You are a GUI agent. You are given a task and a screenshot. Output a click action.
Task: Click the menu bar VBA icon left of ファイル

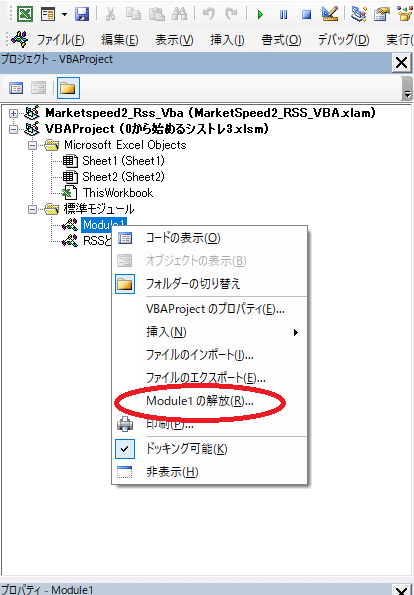[19, 39]
